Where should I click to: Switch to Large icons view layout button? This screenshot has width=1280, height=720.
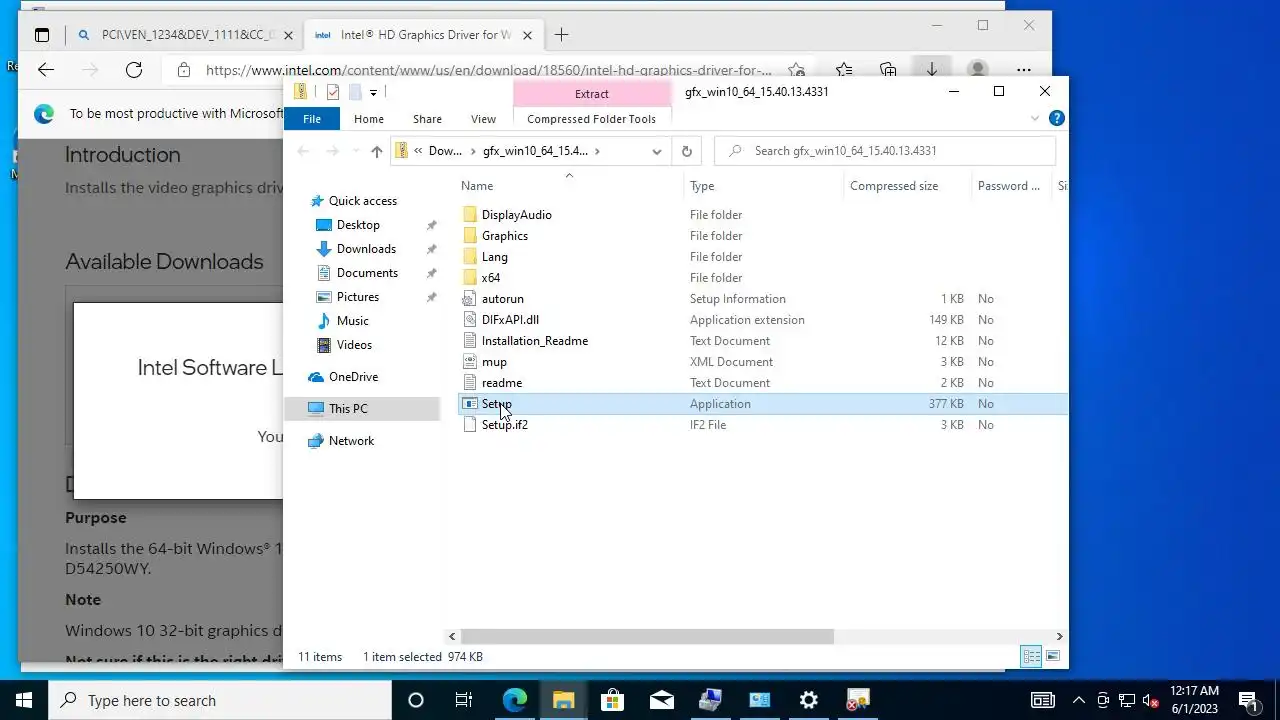pos(1052,657)
